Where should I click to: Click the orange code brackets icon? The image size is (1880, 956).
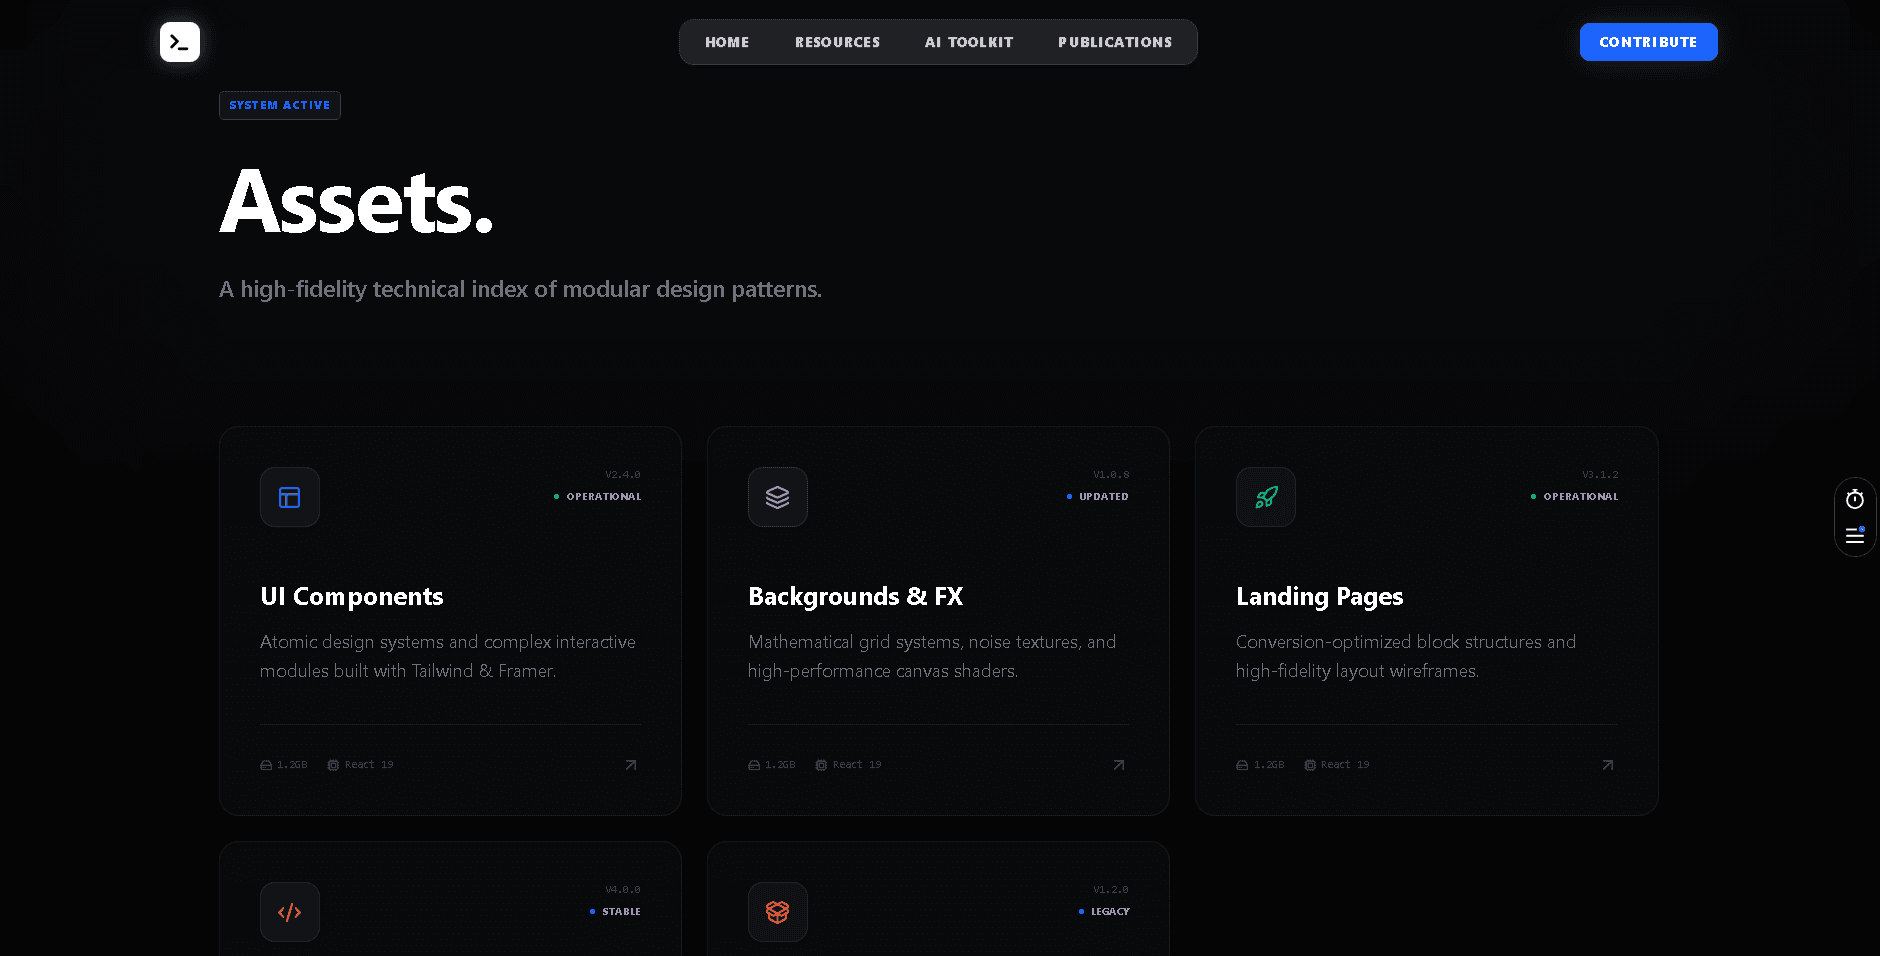[290, 912]
